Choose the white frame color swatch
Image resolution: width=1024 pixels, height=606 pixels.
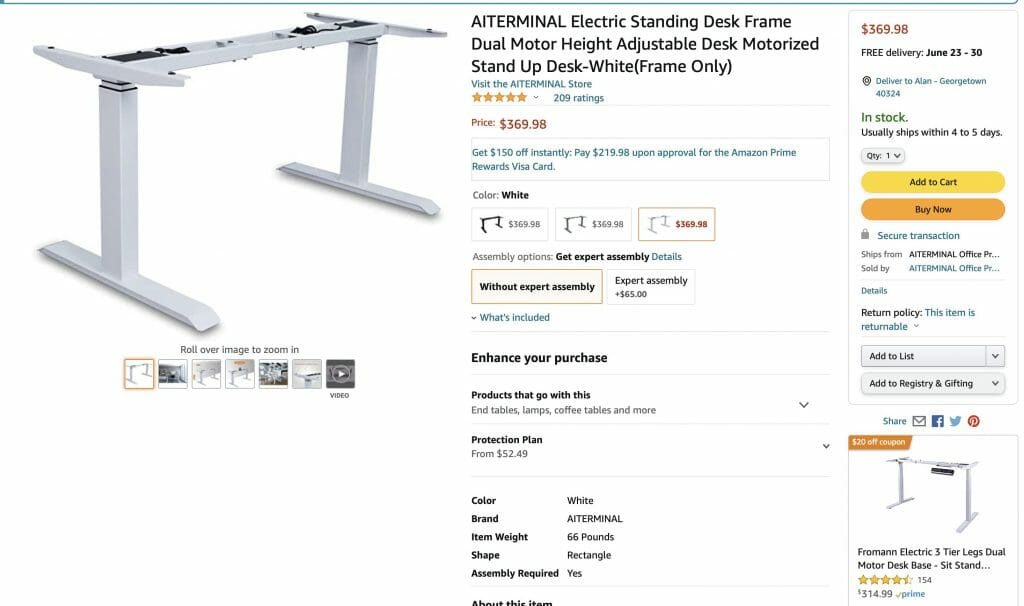click(677, 224)
